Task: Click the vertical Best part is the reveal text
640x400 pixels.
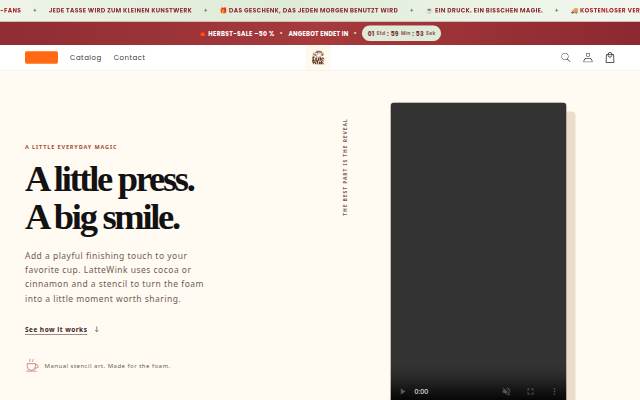Action: click(x=345, y=167)
